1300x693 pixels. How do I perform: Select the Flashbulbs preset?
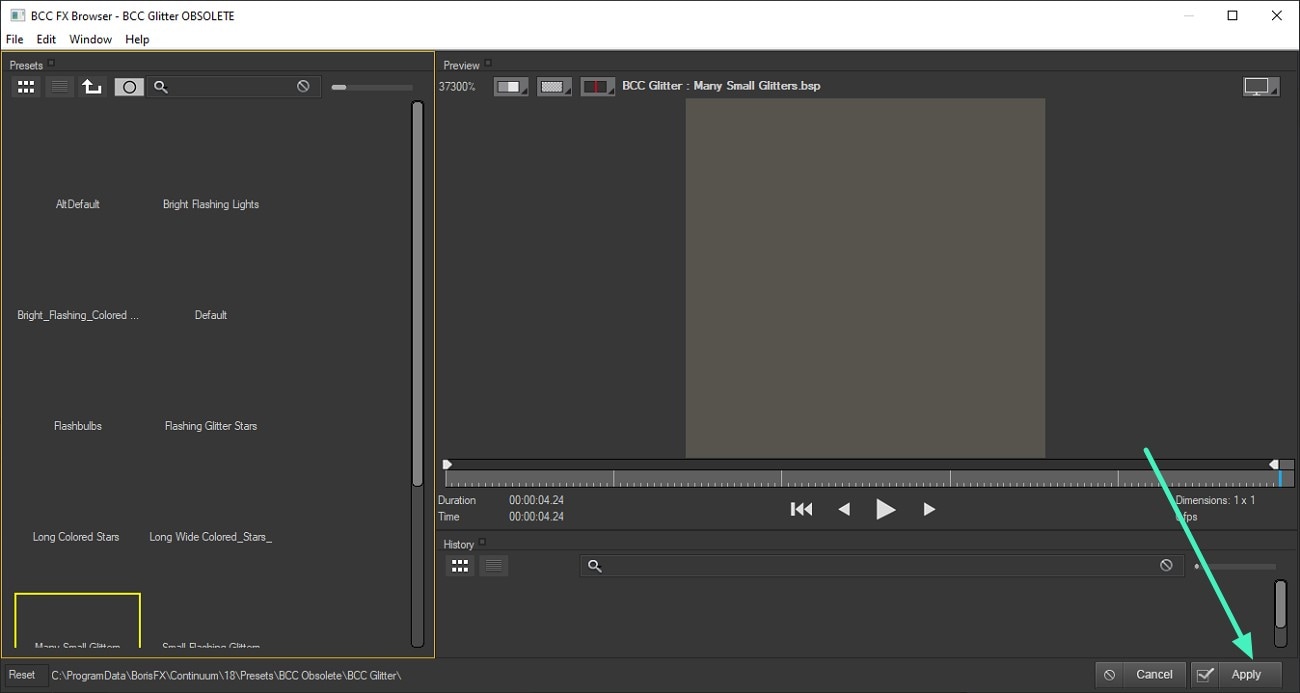pos(78,426)
